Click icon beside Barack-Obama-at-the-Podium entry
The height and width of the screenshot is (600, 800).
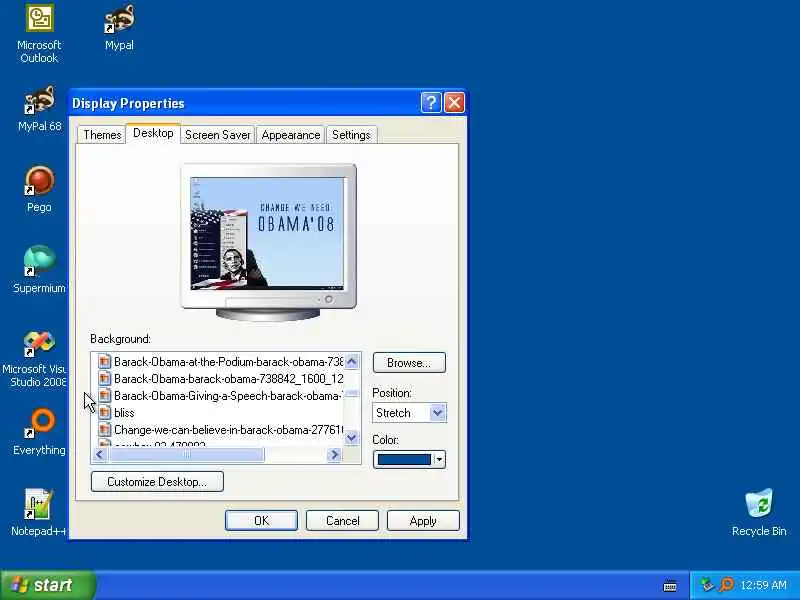[x=104, y=362]
